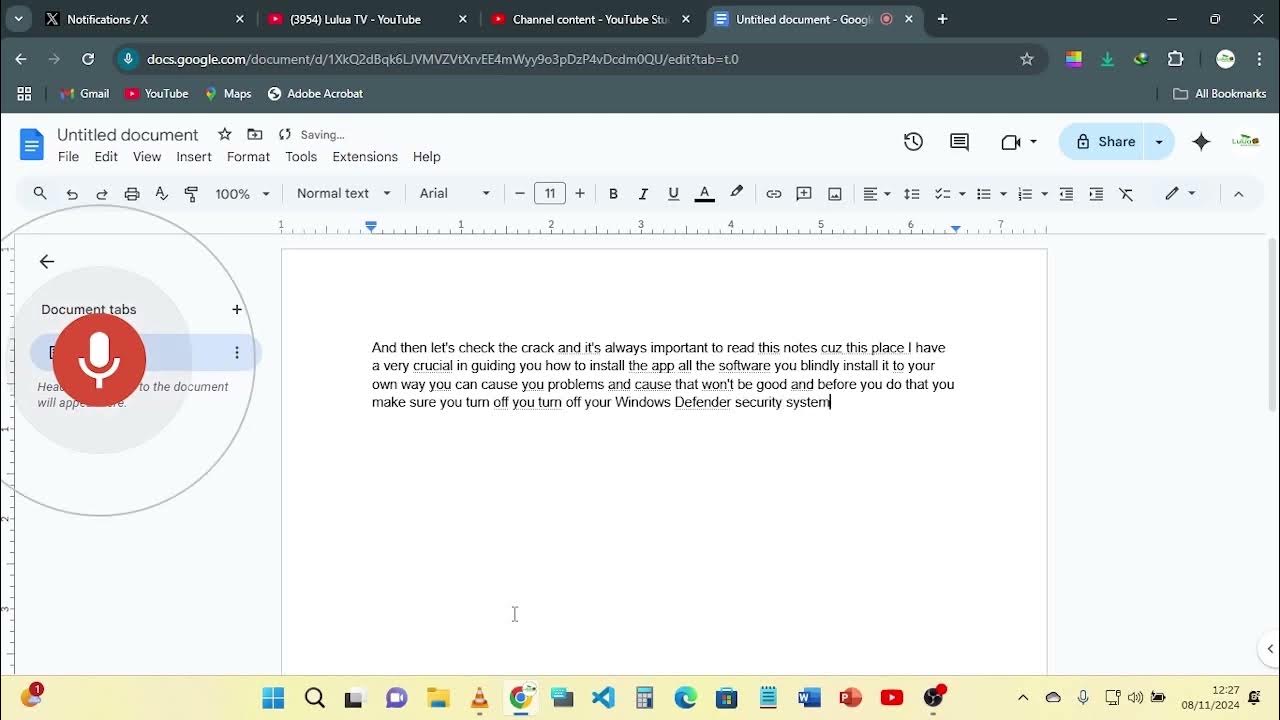Screen dimensions: 1280x720
Task: Open VLC from the taskbar
Action: click(479, 698)
